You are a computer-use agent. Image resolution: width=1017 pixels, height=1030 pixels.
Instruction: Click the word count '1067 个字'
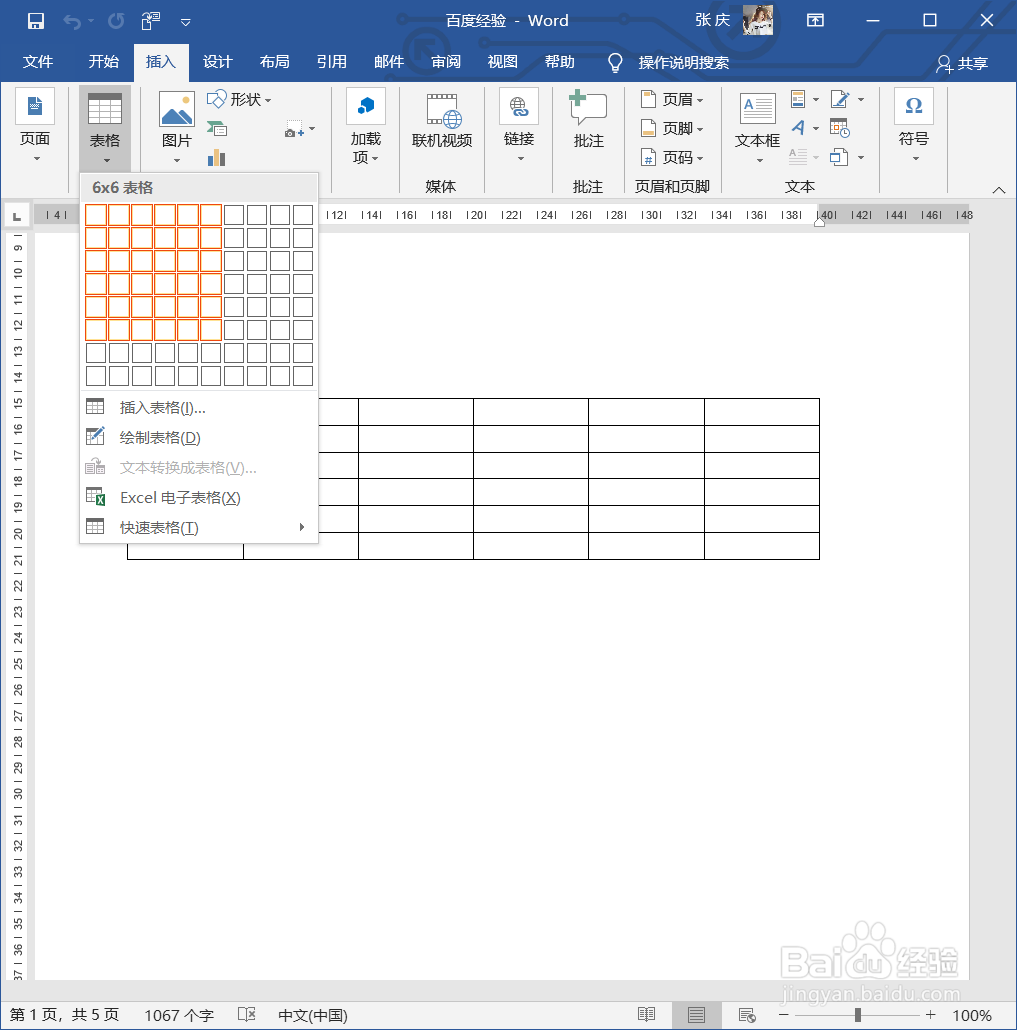pos(179,1016)
